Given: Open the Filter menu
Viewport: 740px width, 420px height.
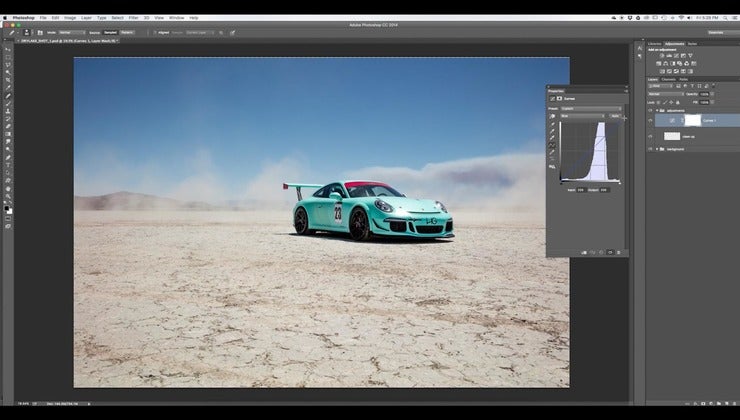Looking at the screenshot, I should (134, 18).
